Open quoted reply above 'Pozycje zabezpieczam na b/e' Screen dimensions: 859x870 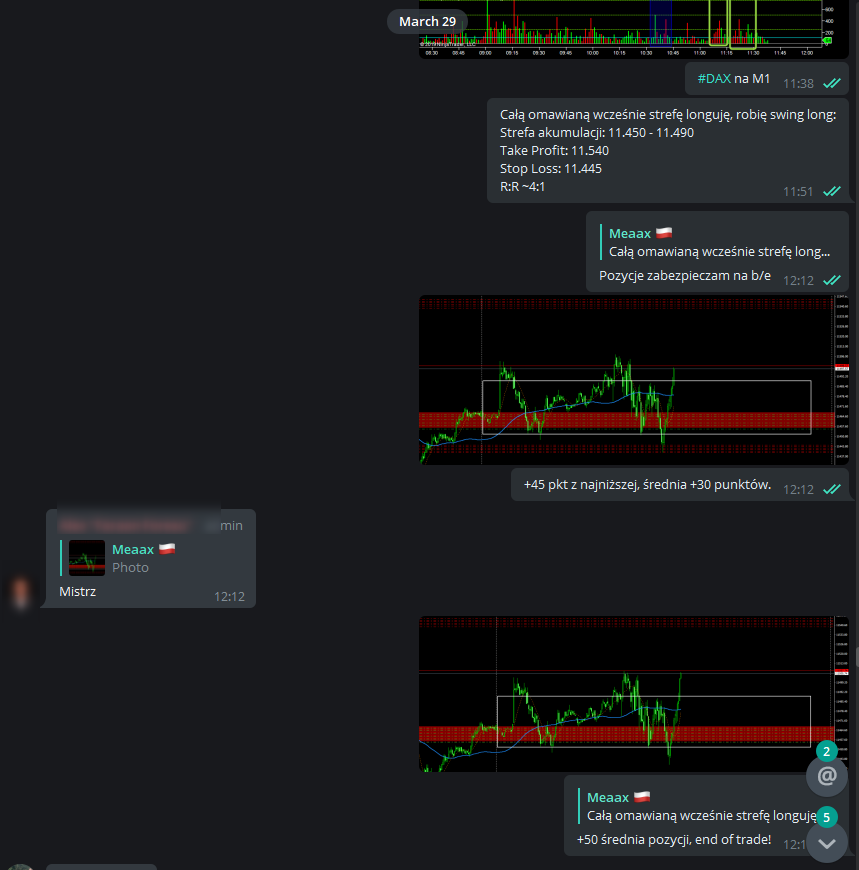tap(718, 242)
